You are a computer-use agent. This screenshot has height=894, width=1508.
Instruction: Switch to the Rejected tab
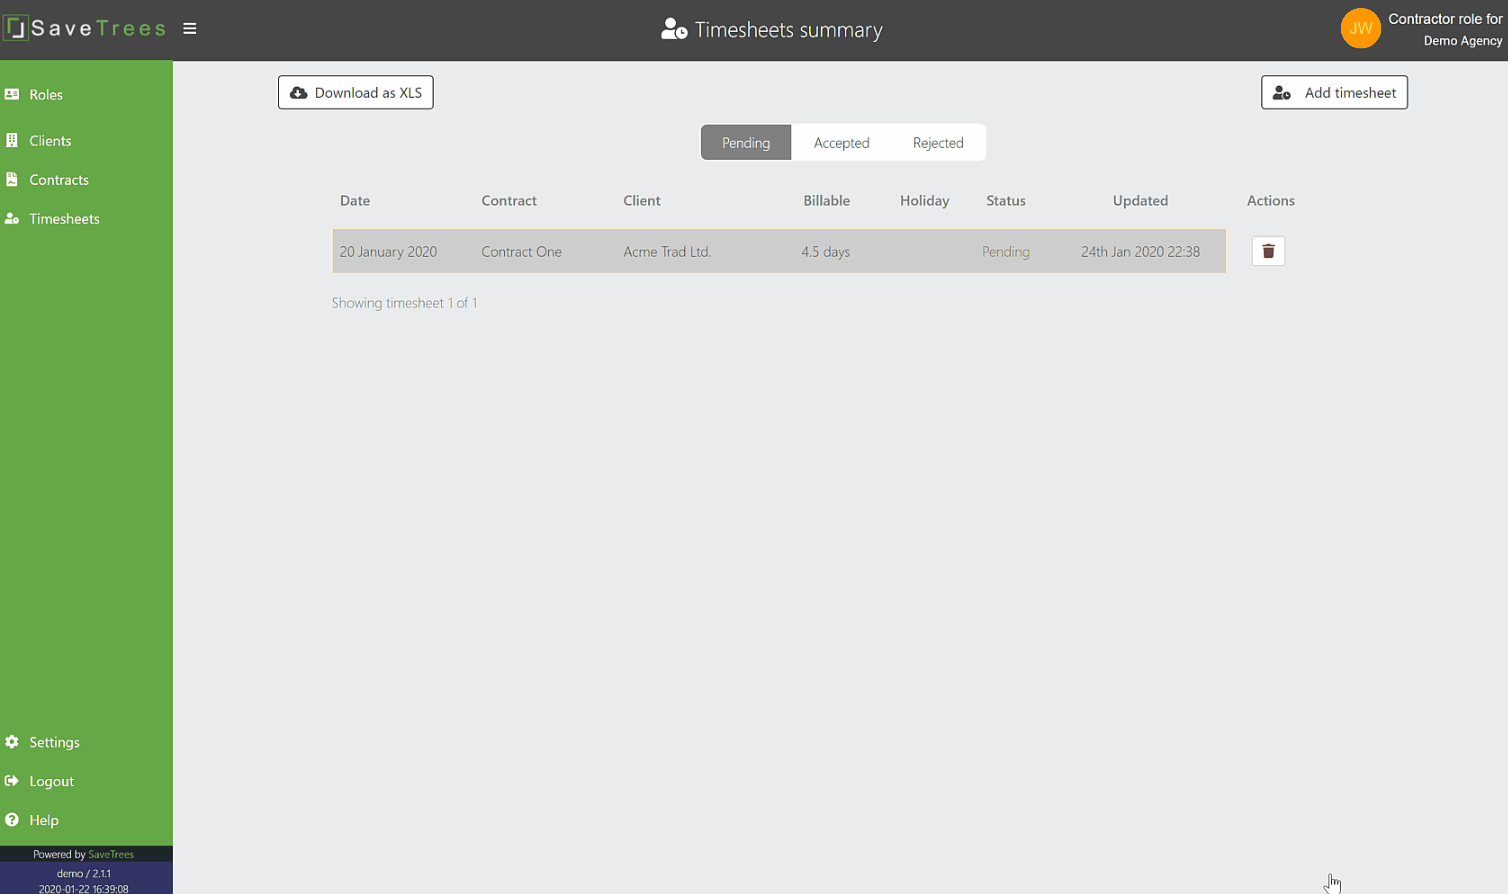(938, 143)
